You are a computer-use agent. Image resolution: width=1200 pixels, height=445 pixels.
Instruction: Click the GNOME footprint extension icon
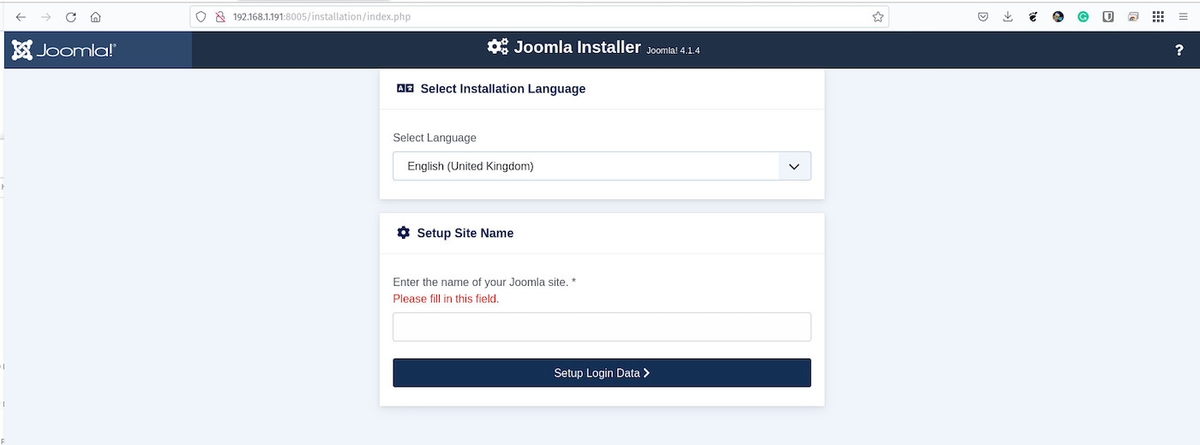click(x=1033, y=16)
